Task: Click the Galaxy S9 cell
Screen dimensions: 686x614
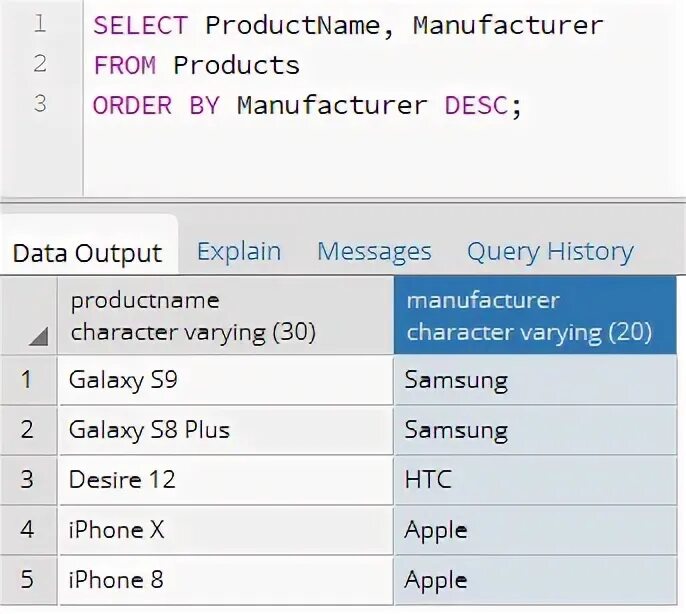Action: (x=226, y=380)
